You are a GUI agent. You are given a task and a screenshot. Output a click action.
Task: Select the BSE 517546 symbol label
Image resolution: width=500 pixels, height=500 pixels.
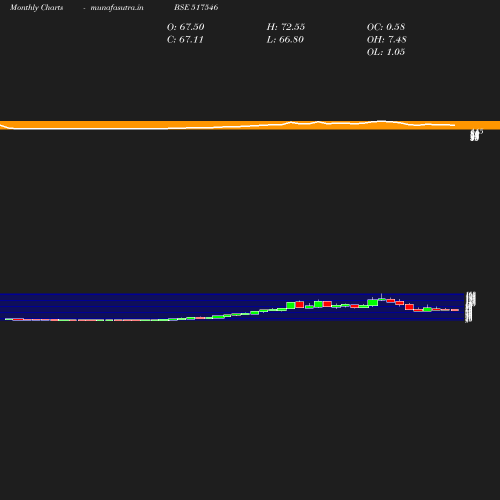[x=196, y=7]
